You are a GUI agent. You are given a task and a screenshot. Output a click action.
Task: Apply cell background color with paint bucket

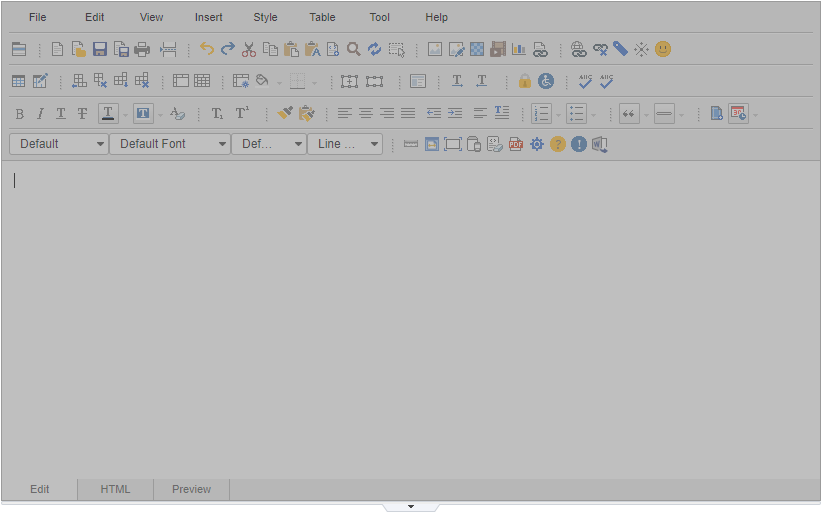pos(262,81)
